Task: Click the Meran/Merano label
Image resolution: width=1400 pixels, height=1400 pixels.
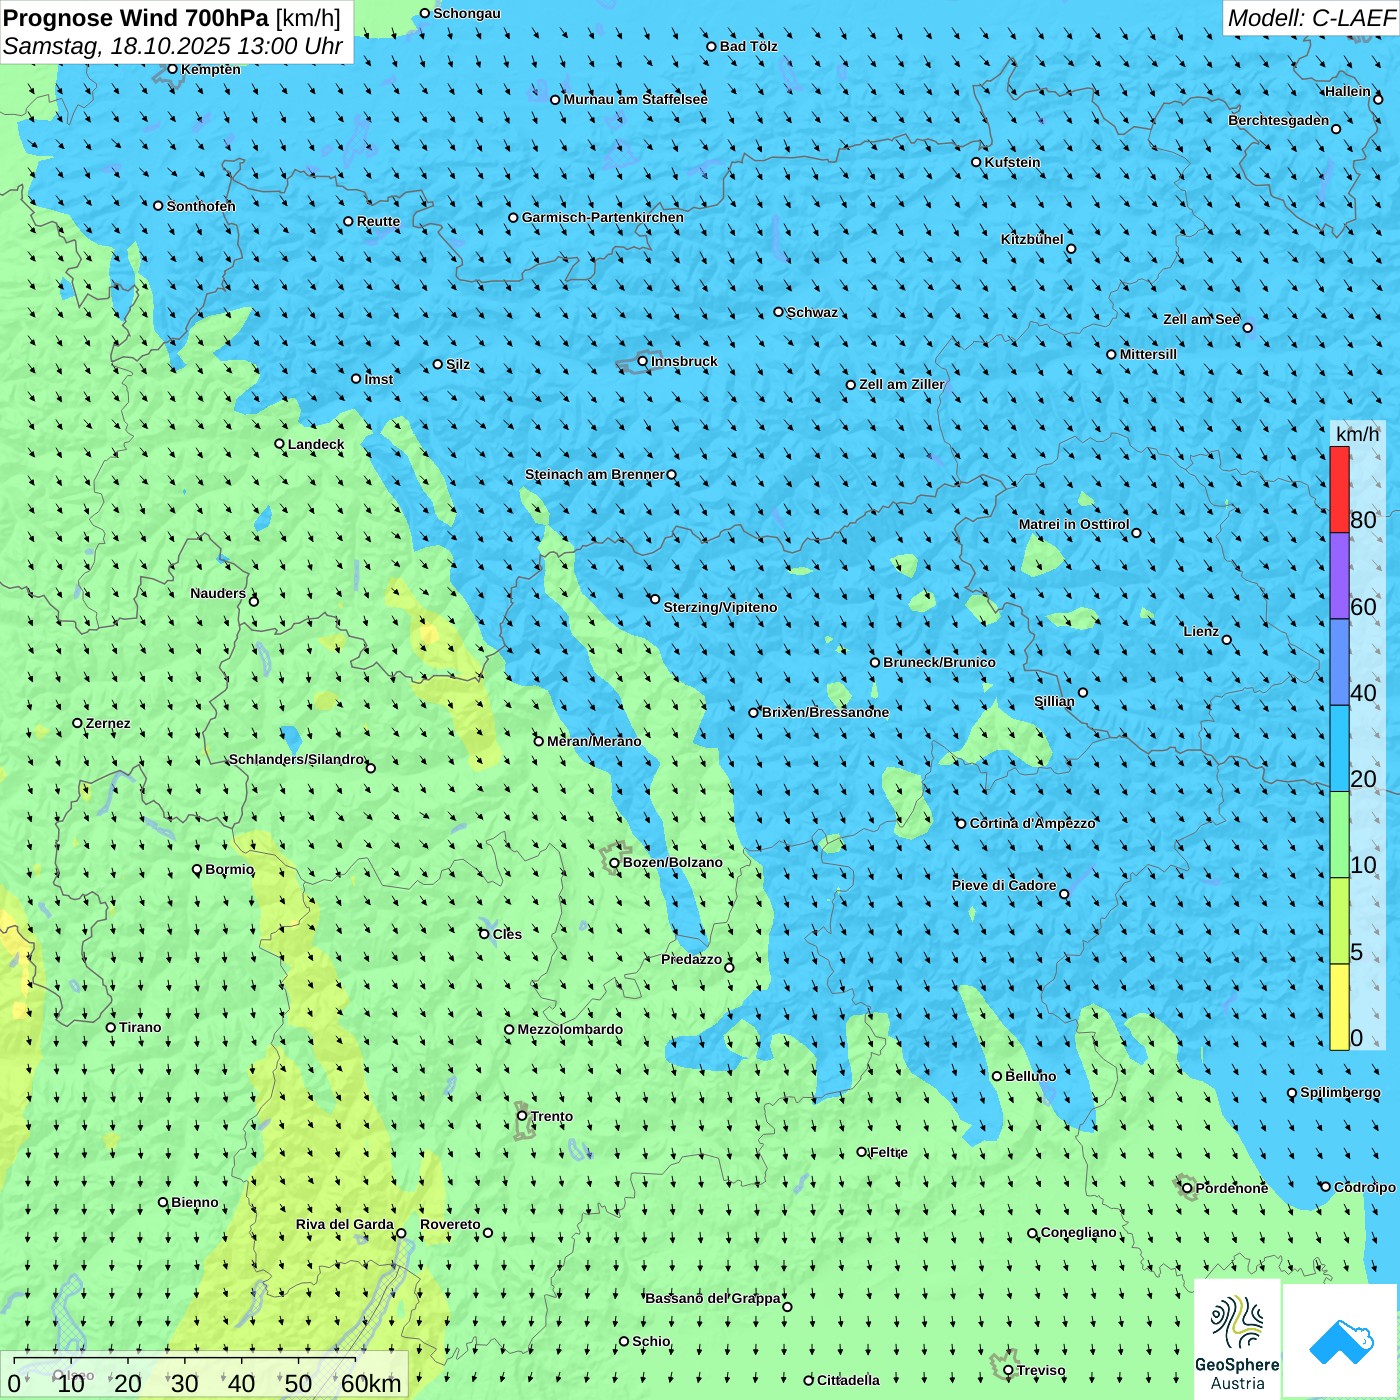Action: pos(594,741)
